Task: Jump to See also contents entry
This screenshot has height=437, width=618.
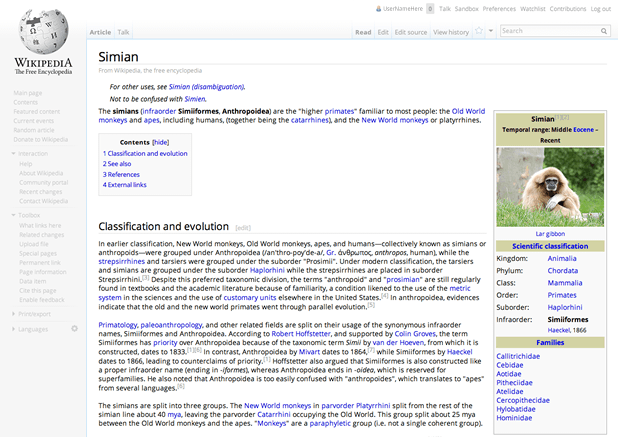Action: (117, 164)
